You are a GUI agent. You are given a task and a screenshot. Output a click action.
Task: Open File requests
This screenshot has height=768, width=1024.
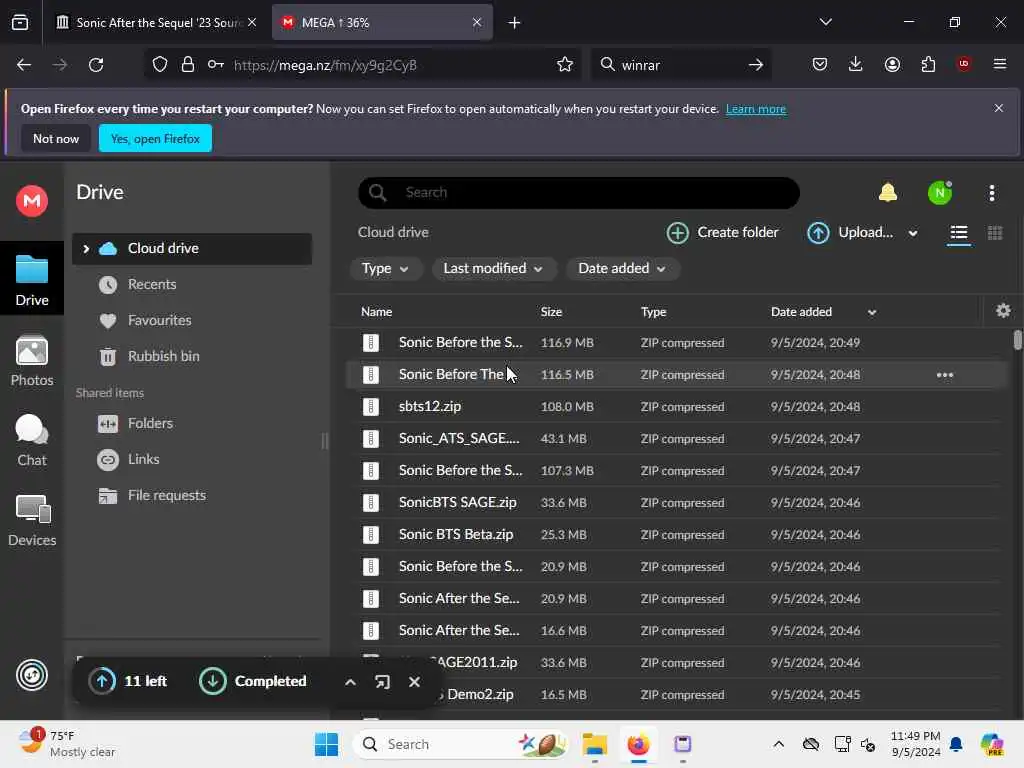pyautogui.click(x=167, y=496)
